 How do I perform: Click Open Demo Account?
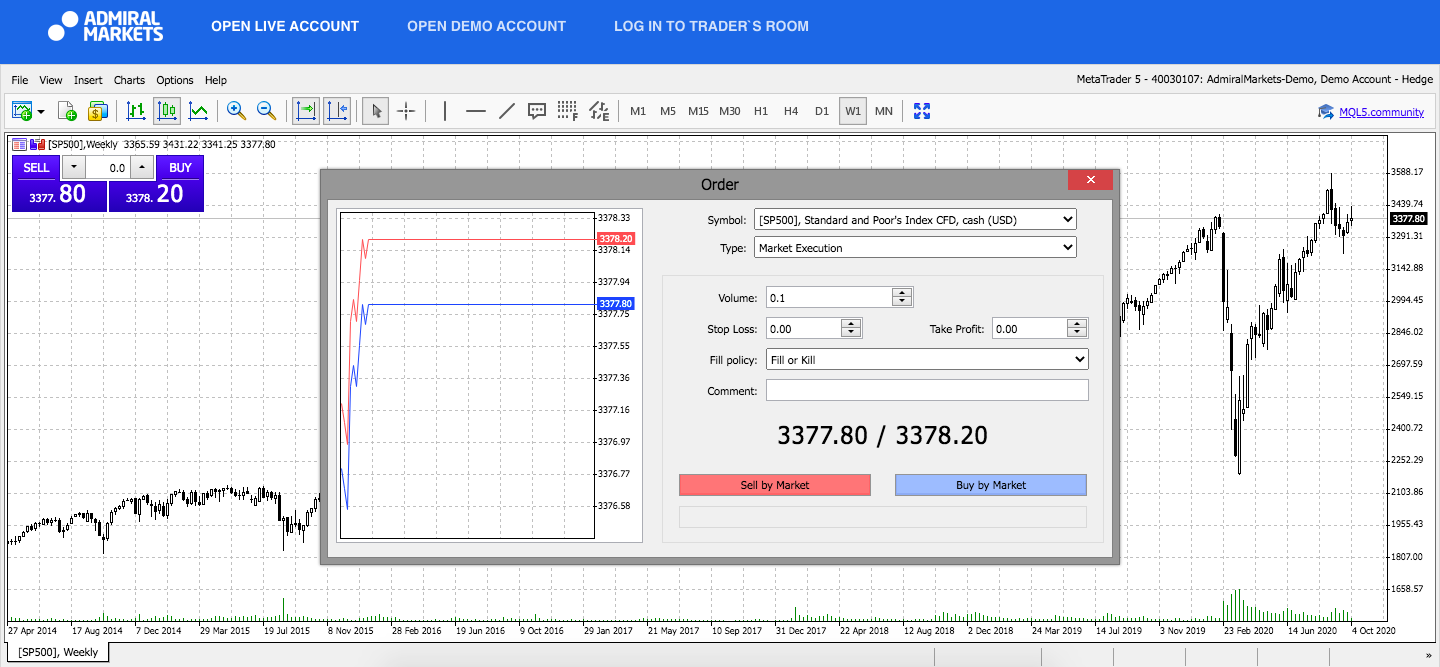486,26
